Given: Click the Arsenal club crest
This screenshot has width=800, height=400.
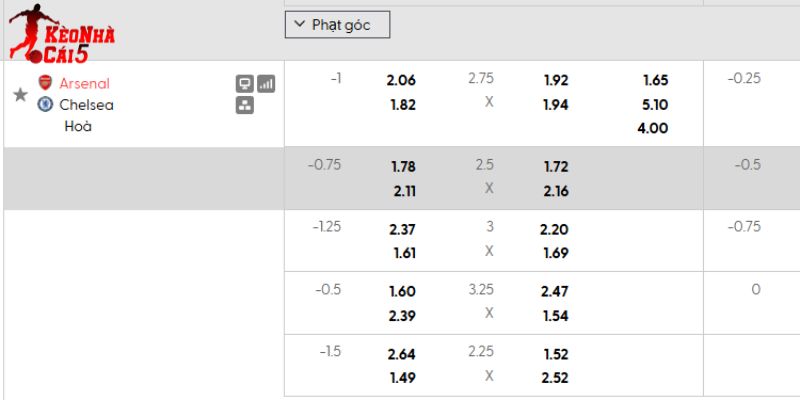Looking at the screenshot, I should pos(44,83).
